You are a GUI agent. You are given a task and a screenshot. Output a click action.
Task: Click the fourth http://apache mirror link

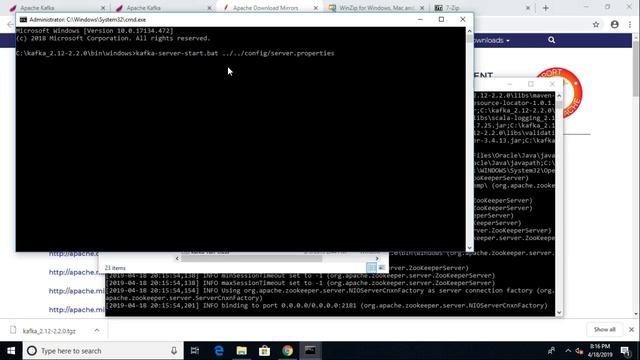point(77,310)
